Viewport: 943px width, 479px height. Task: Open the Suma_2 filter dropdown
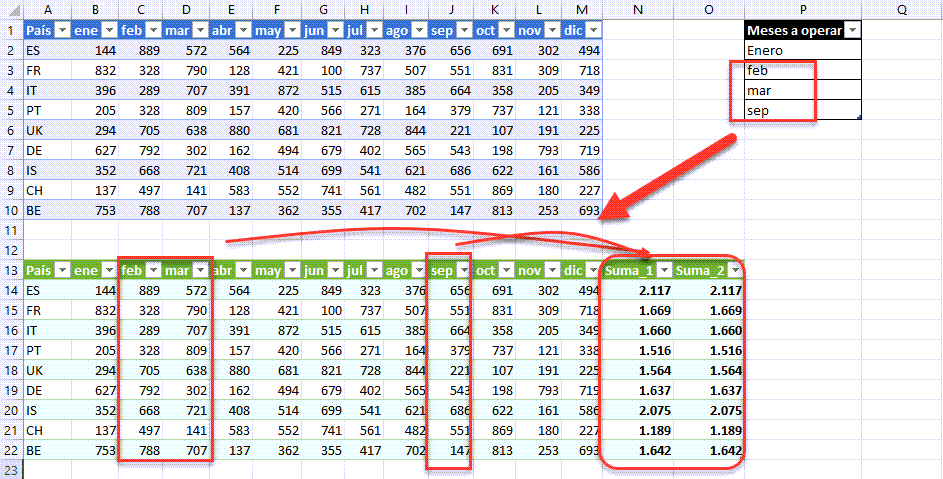[x=736, y=271]
